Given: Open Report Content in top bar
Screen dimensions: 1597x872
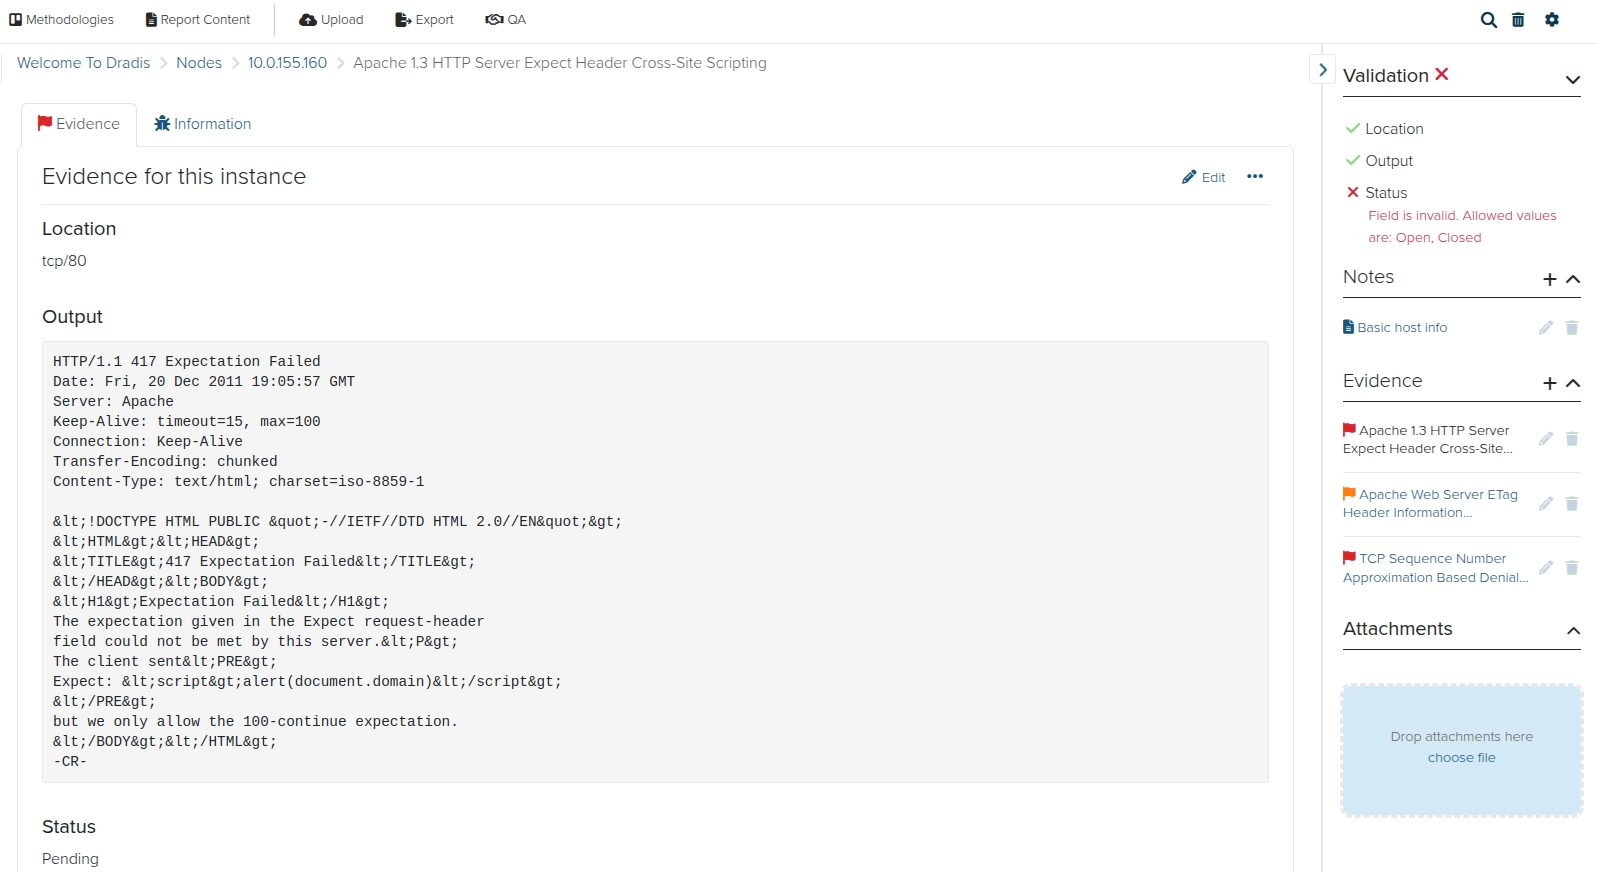Looking at the screenshot, I should pos(198,20).
